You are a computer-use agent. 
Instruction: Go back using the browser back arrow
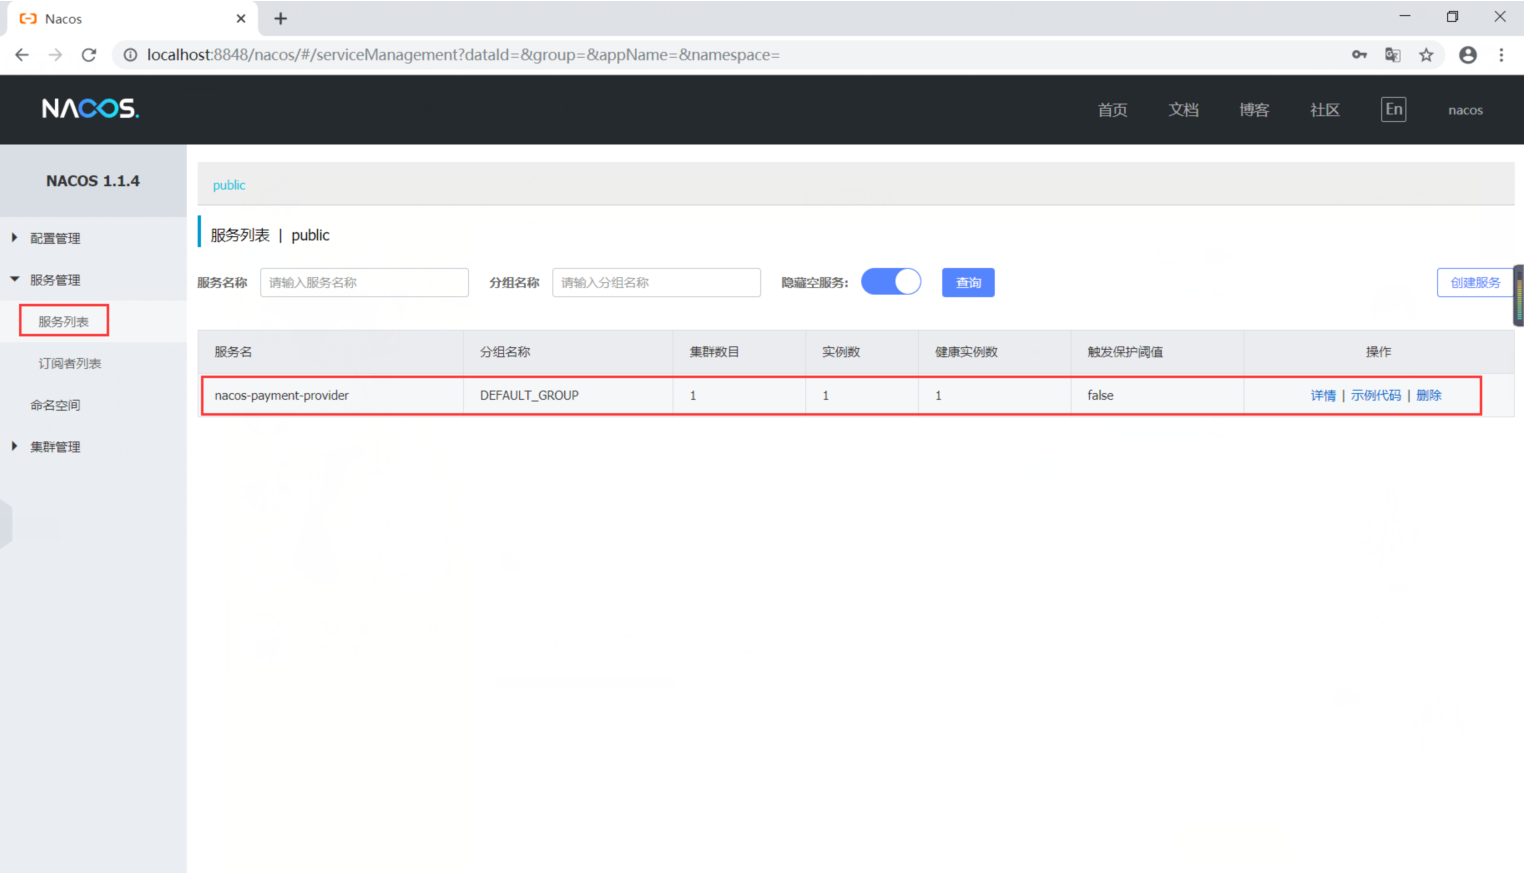(x=22, y=55)
